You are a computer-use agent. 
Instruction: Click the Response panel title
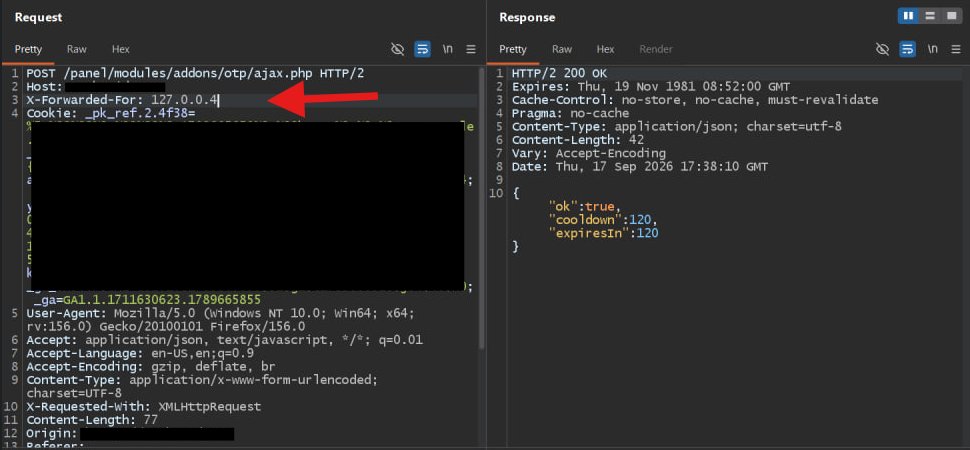coord(527,17)
